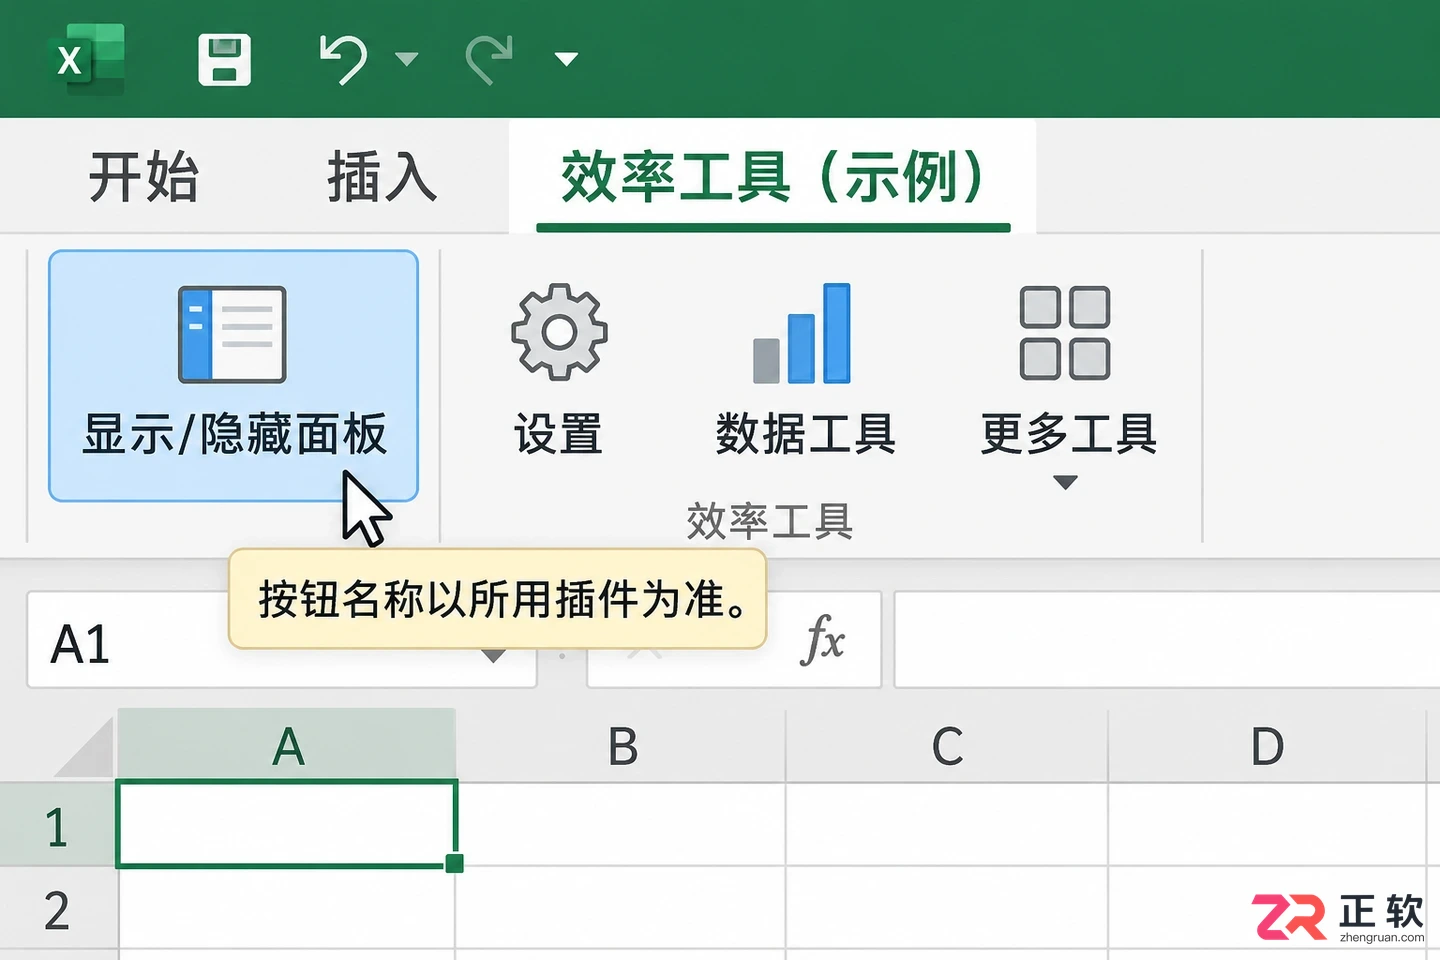The image size is (1440, 960).
Task: Click cell C1
Action: click(x=947, y=824)
